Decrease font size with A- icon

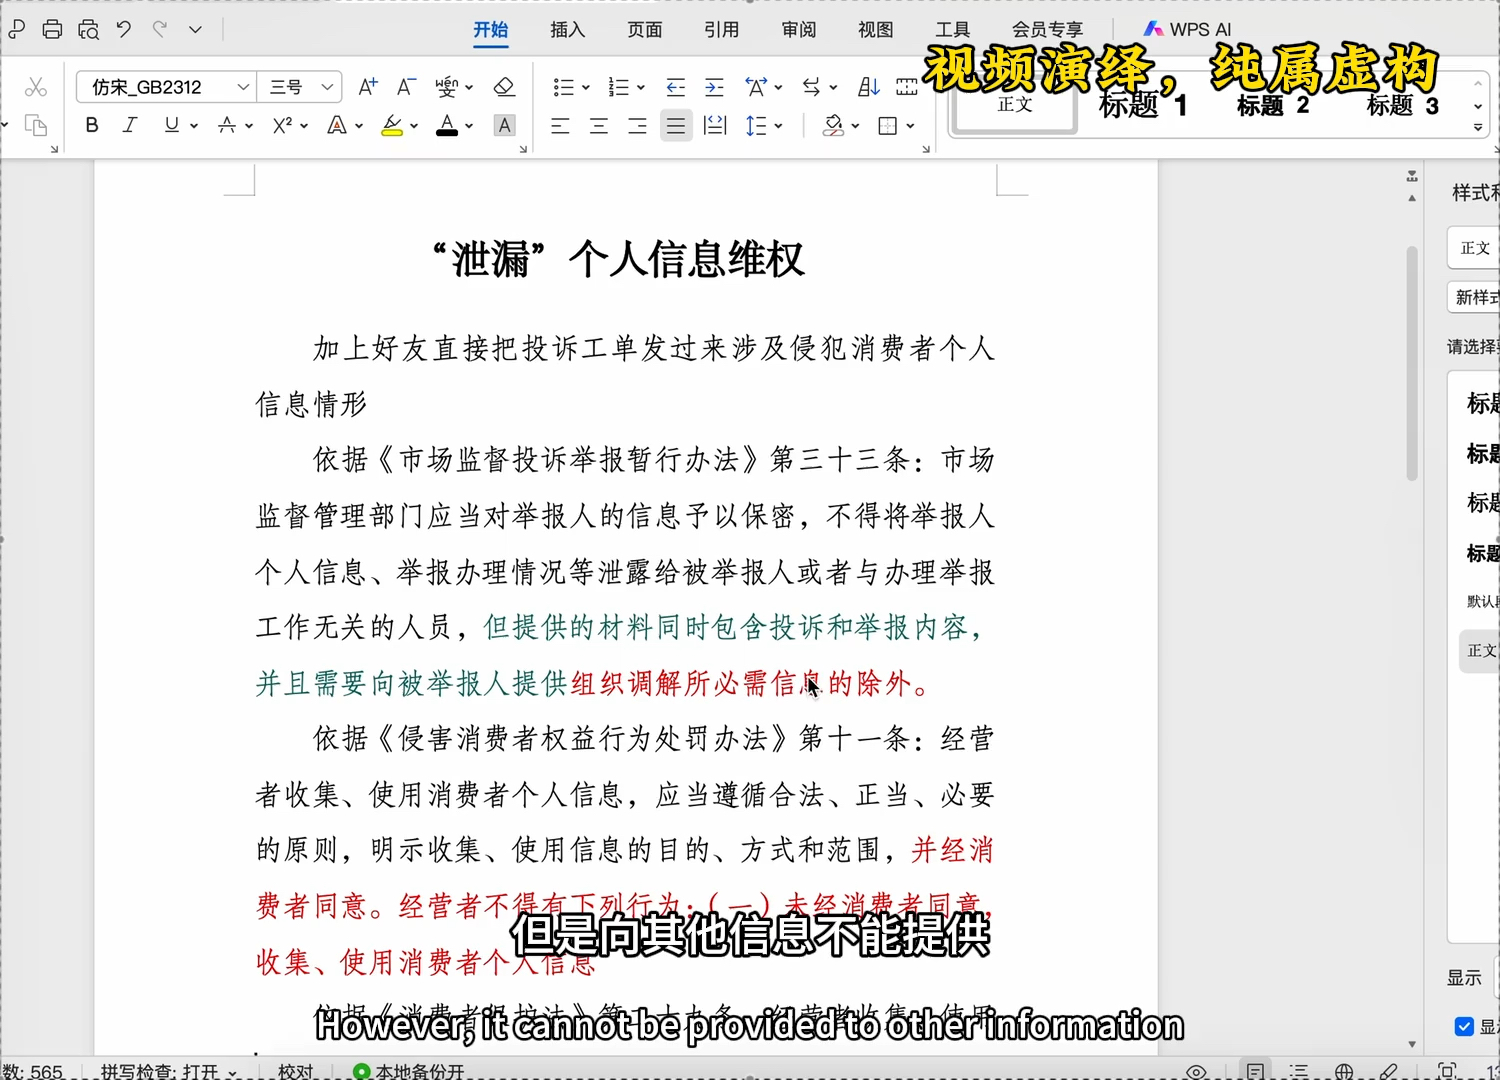(x=405, y=87)
